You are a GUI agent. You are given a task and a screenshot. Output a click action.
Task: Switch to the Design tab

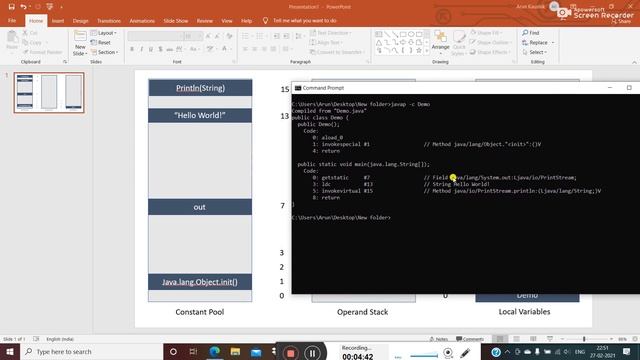coord(80,20)
